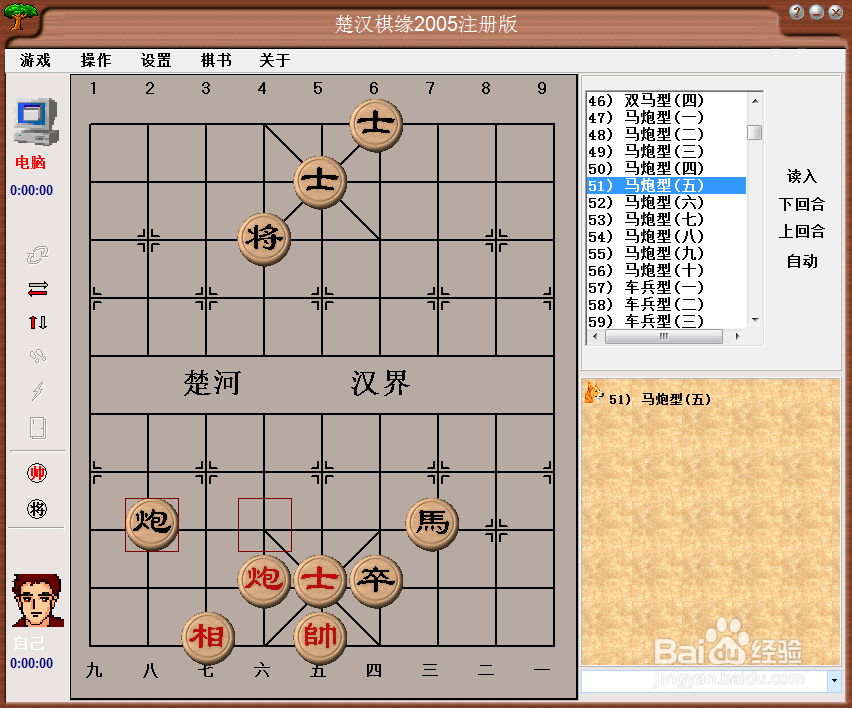This screenshot has height=708, width=852.
Task: Click the footprints icon in sidebar
Action: (x=37, y=356)
